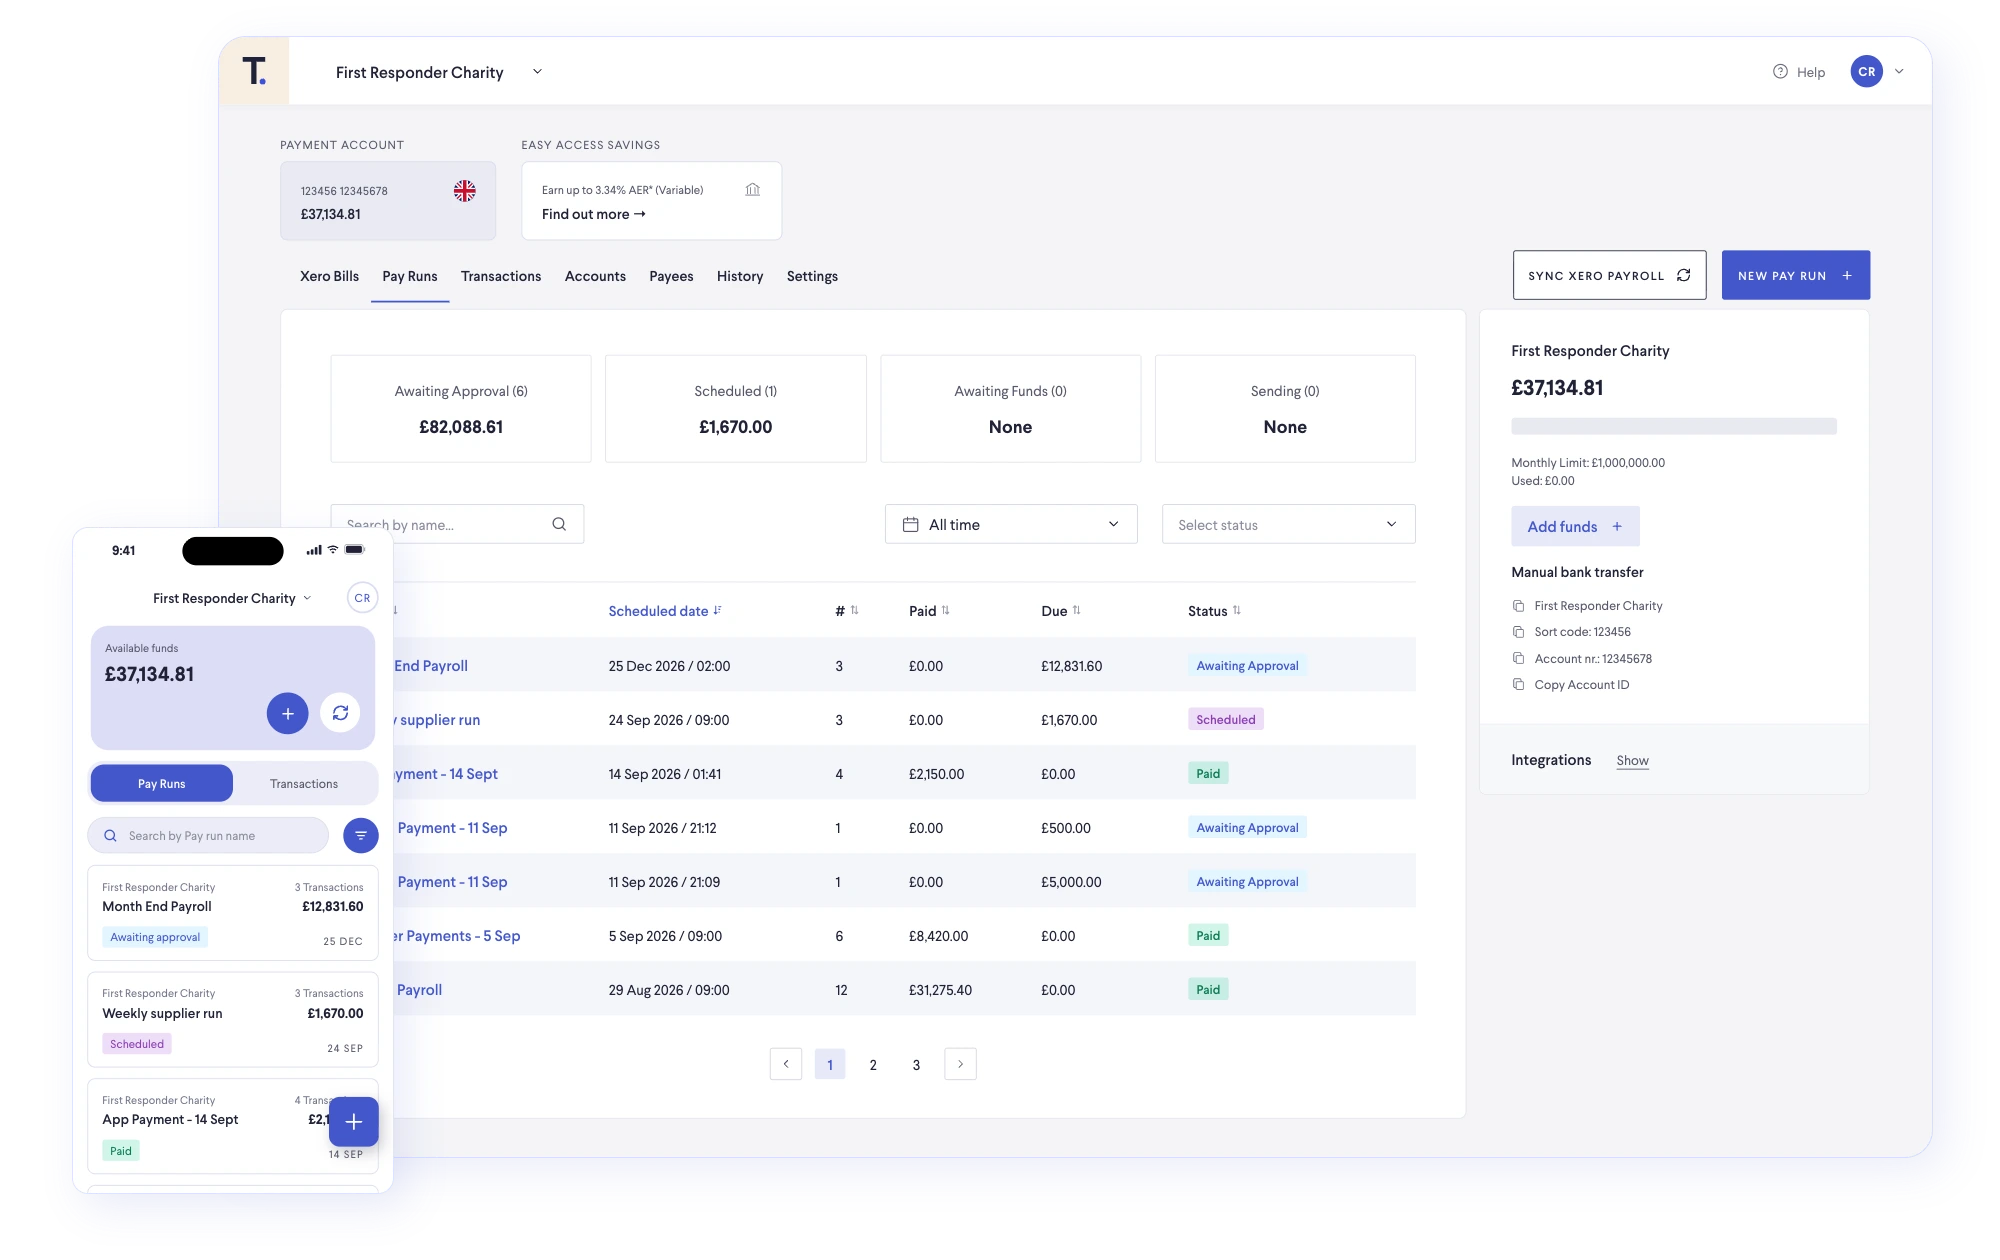Click New Pay Run button

tap(1795, 275)
